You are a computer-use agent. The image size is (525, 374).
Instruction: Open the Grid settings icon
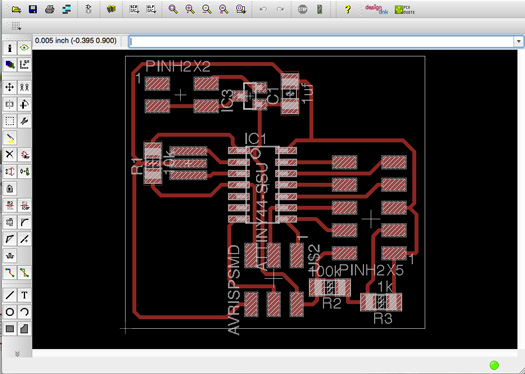click(16, 26)
